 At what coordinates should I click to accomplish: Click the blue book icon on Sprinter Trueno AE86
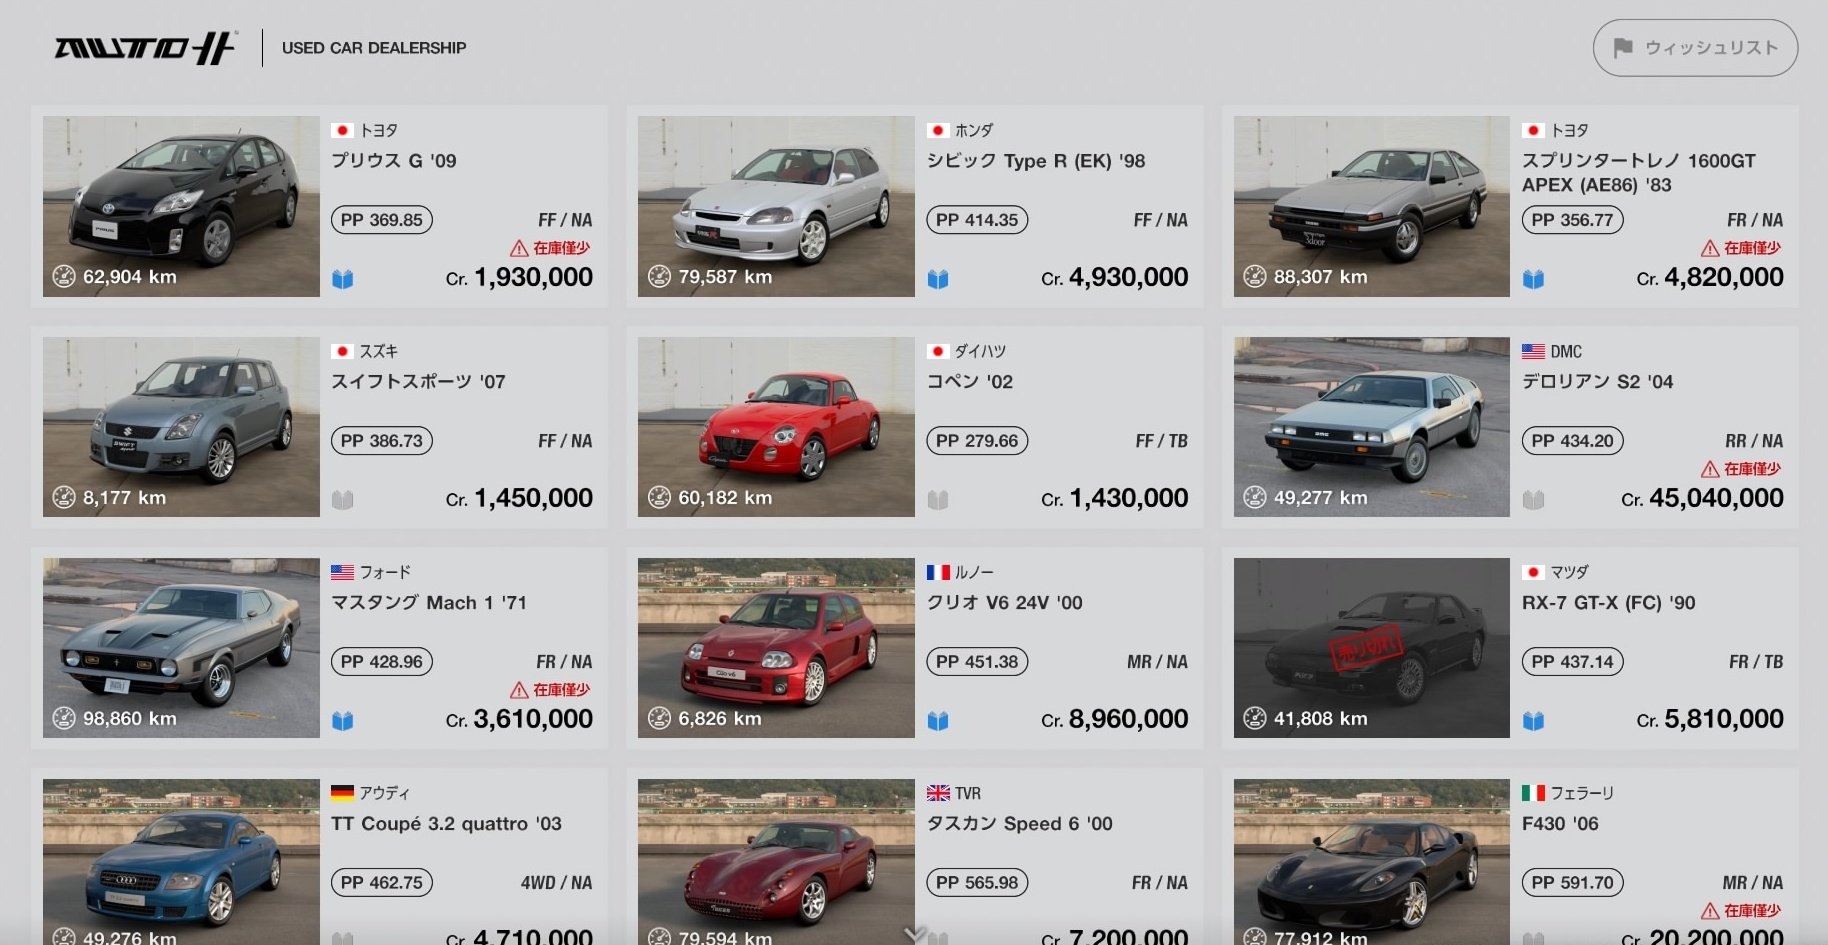tap(1533, 279)
